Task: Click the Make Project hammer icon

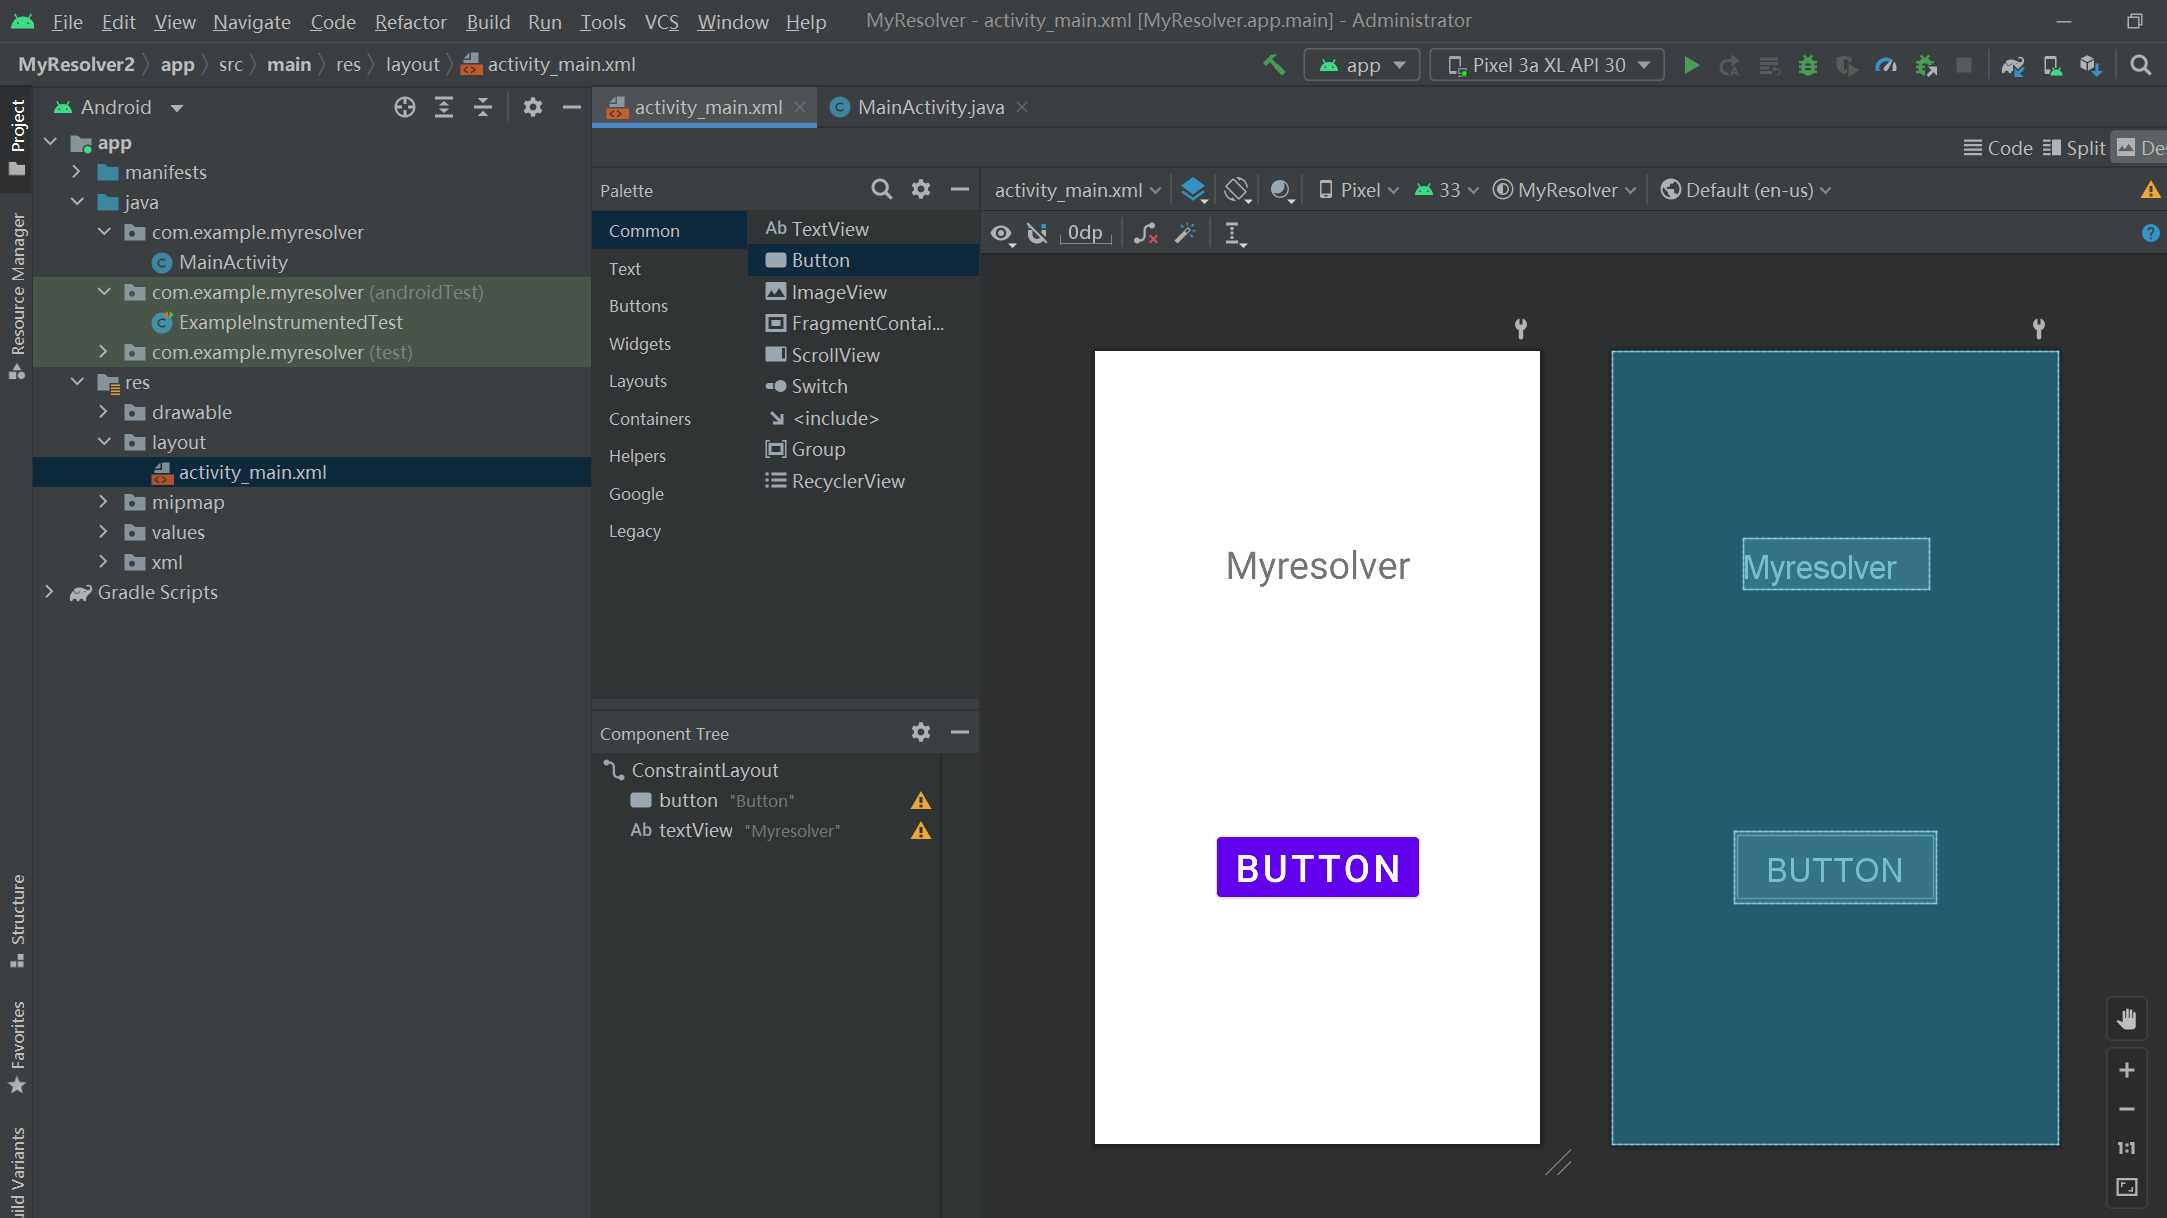Action: pos(1274,66)
